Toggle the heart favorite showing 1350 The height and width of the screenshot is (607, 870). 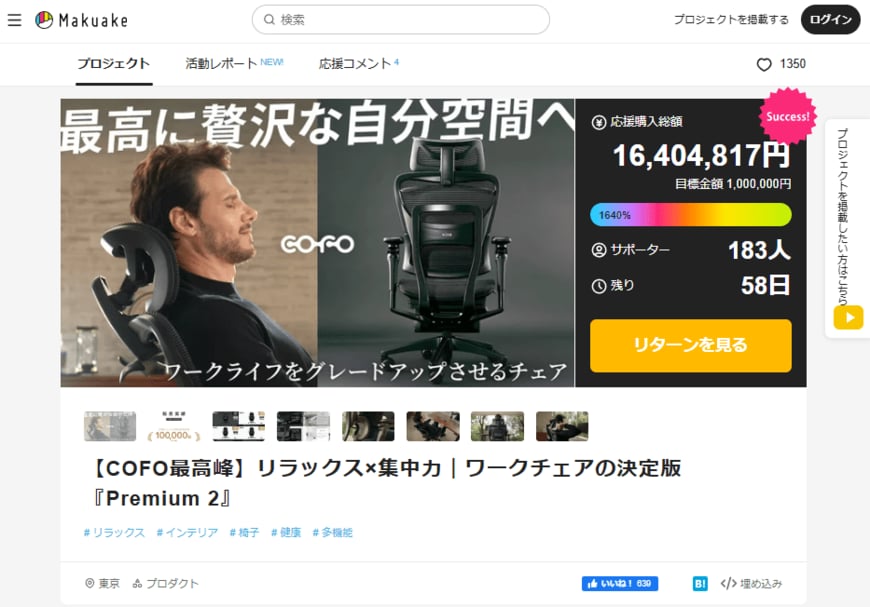point(763,63)
